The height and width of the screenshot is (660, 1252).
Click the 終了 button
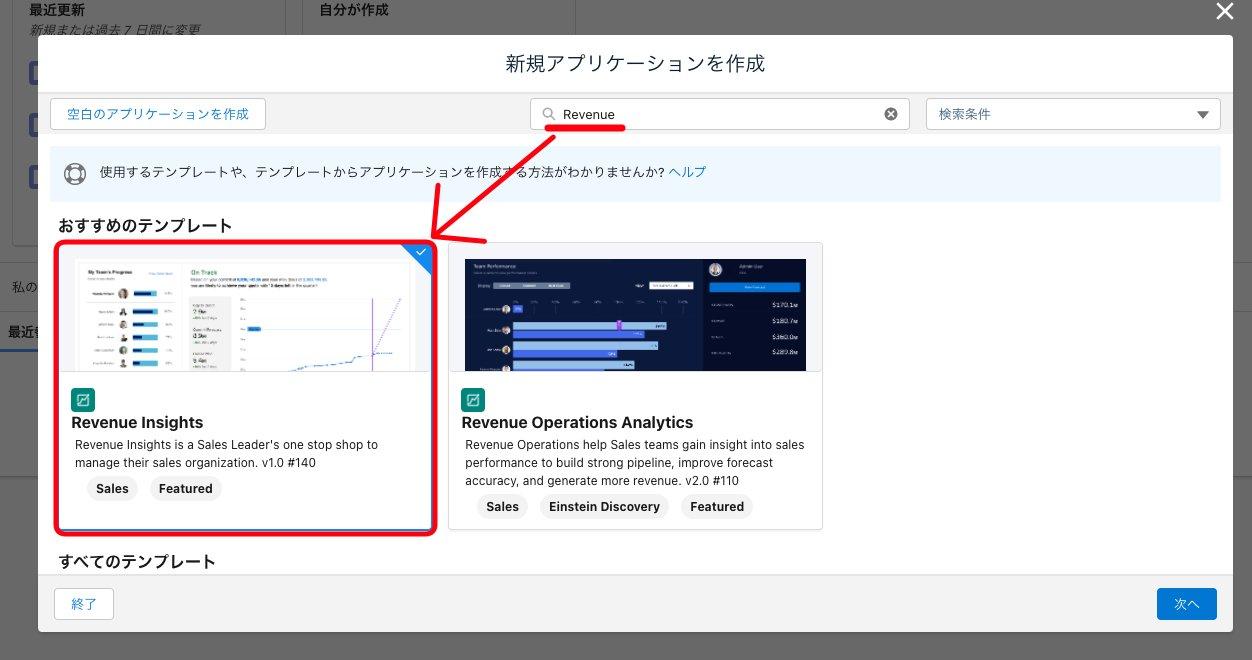[84, 604]
